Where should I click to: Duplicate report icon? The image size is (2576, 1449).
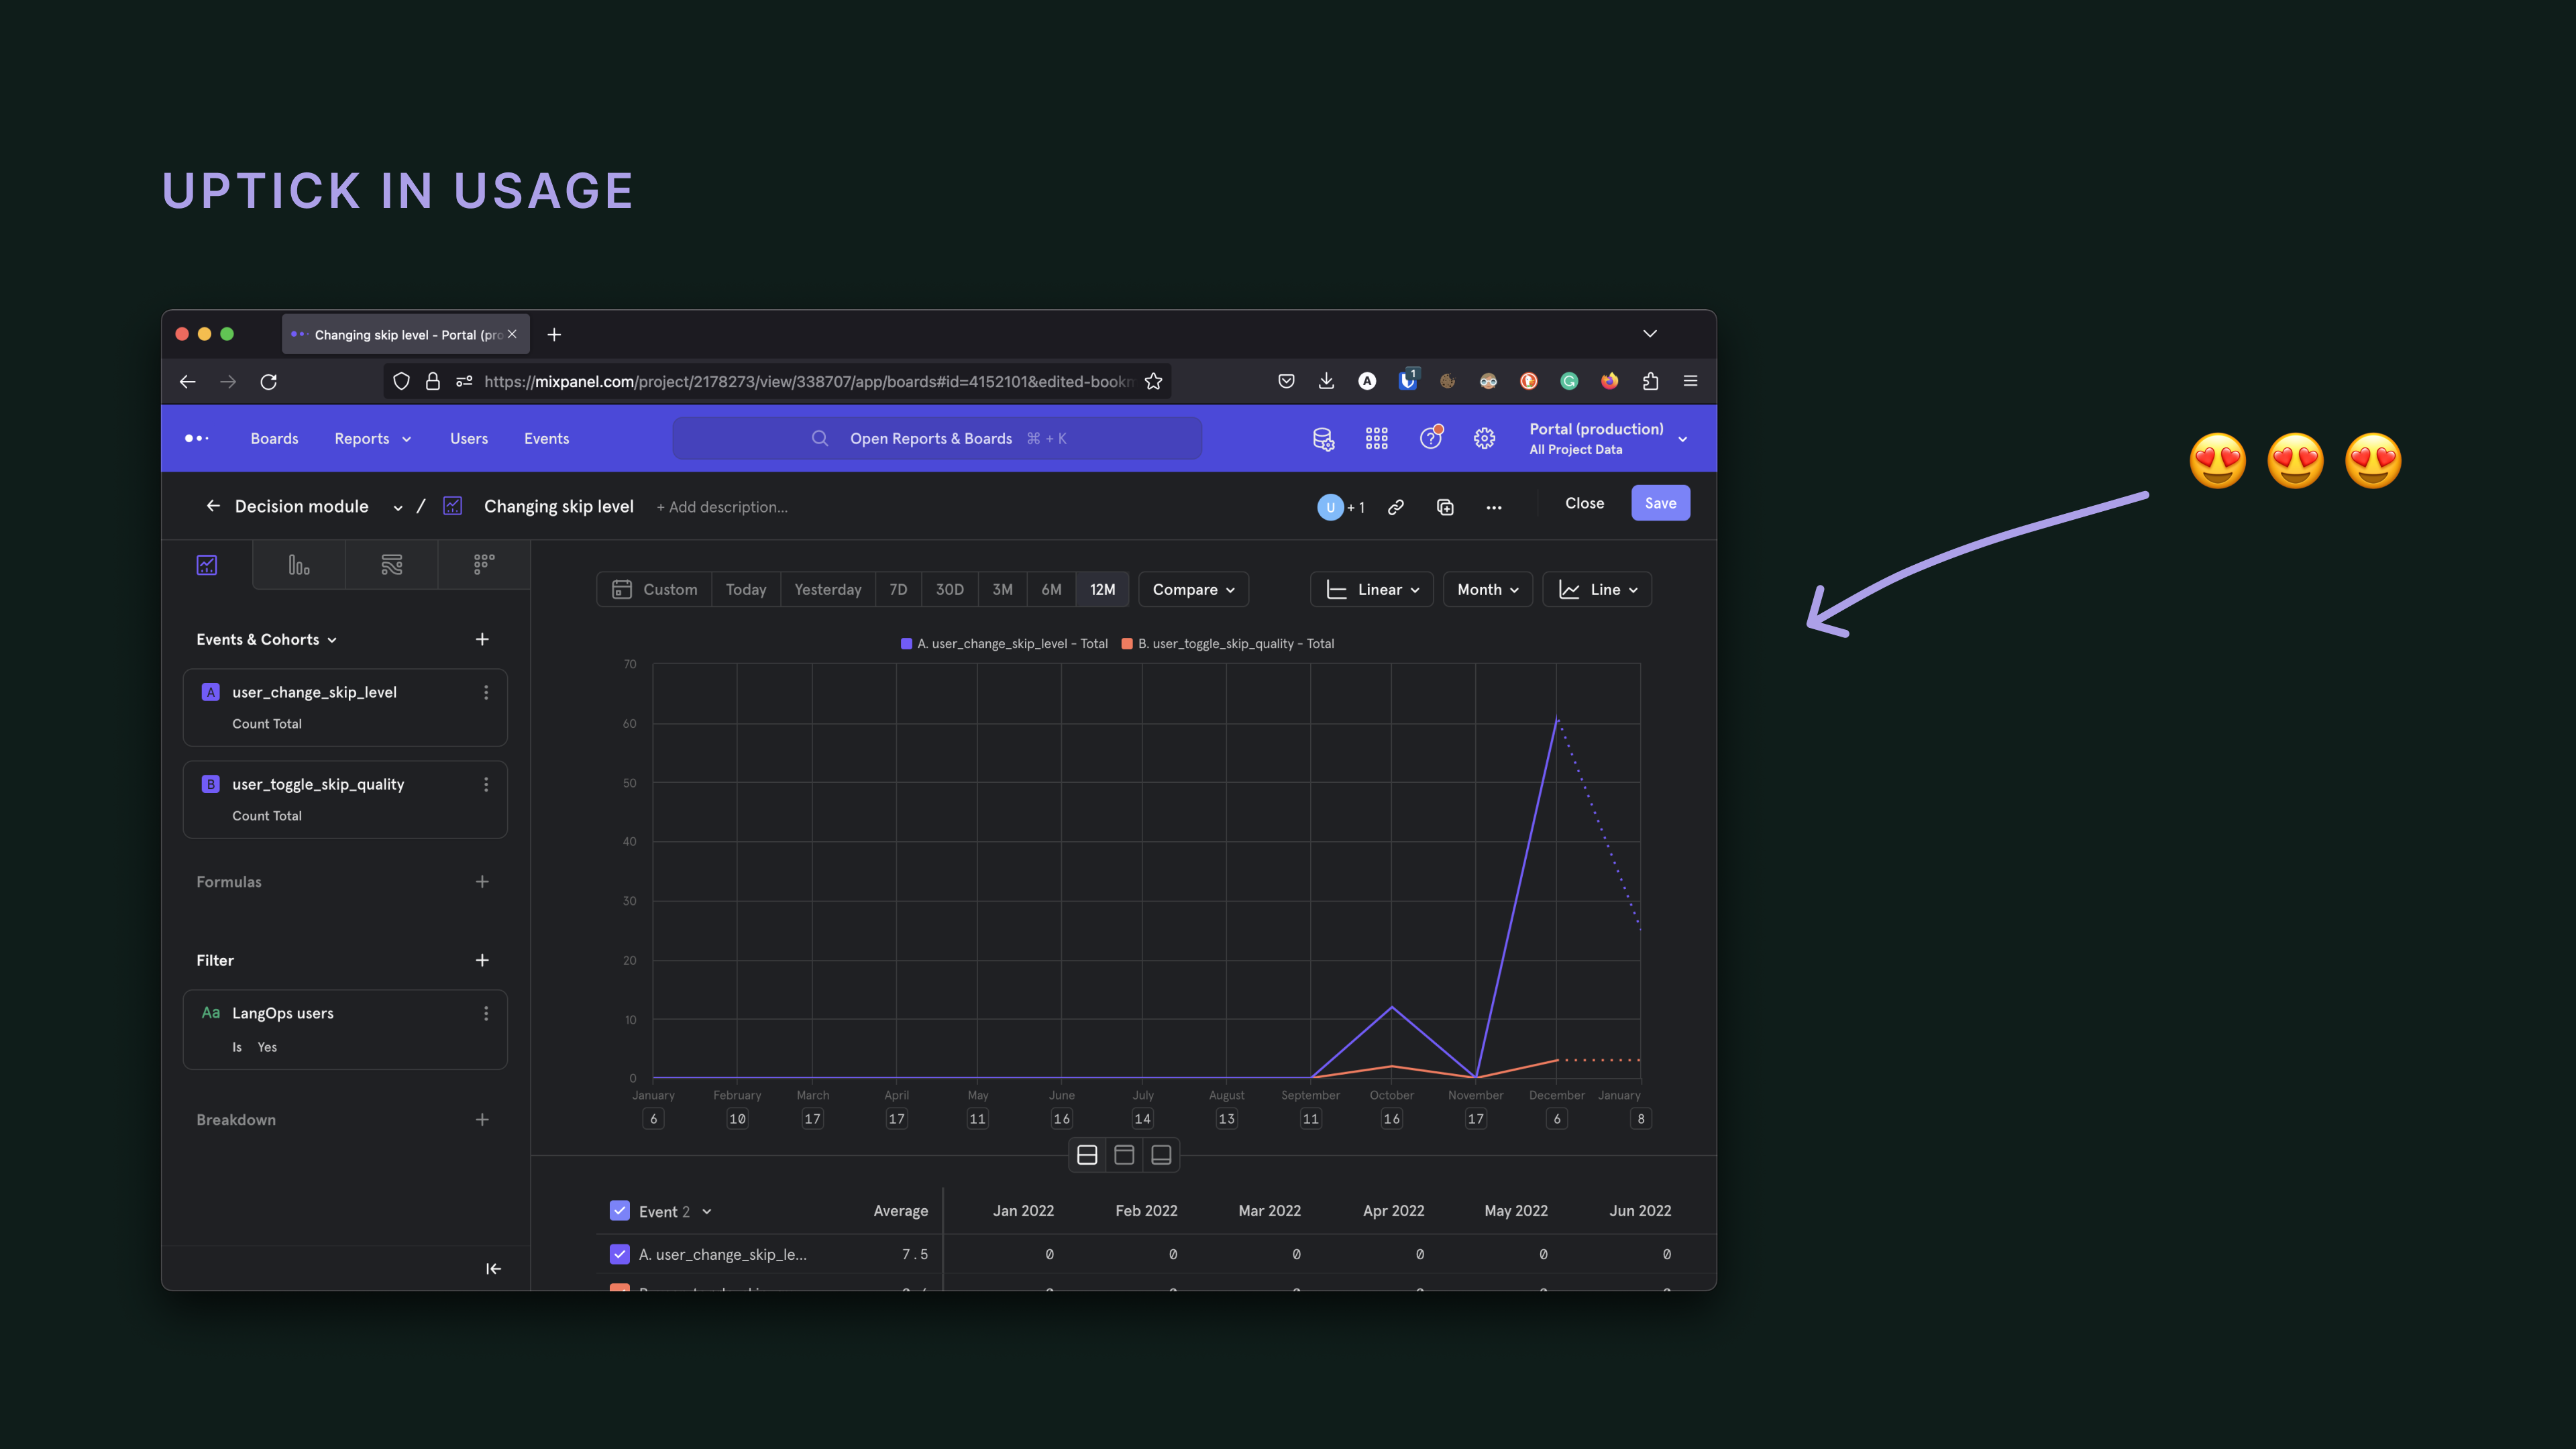point(1445,507)
